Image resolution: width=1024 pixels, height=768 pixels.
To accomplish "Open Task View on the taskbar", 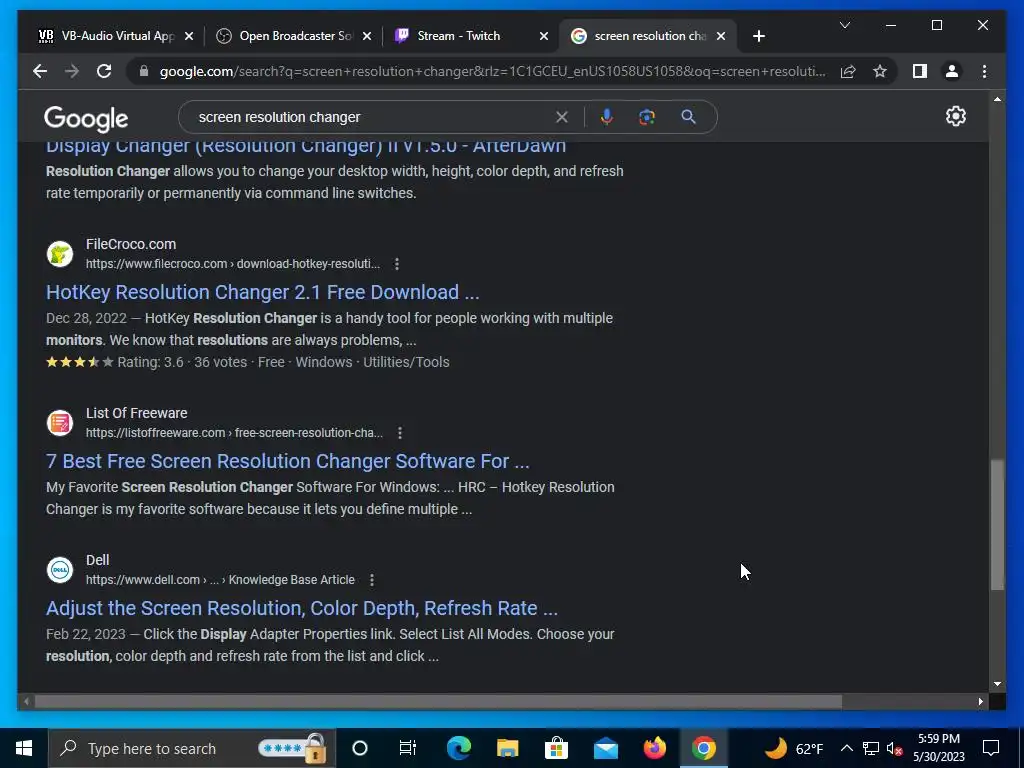I will tap(408, 748).
